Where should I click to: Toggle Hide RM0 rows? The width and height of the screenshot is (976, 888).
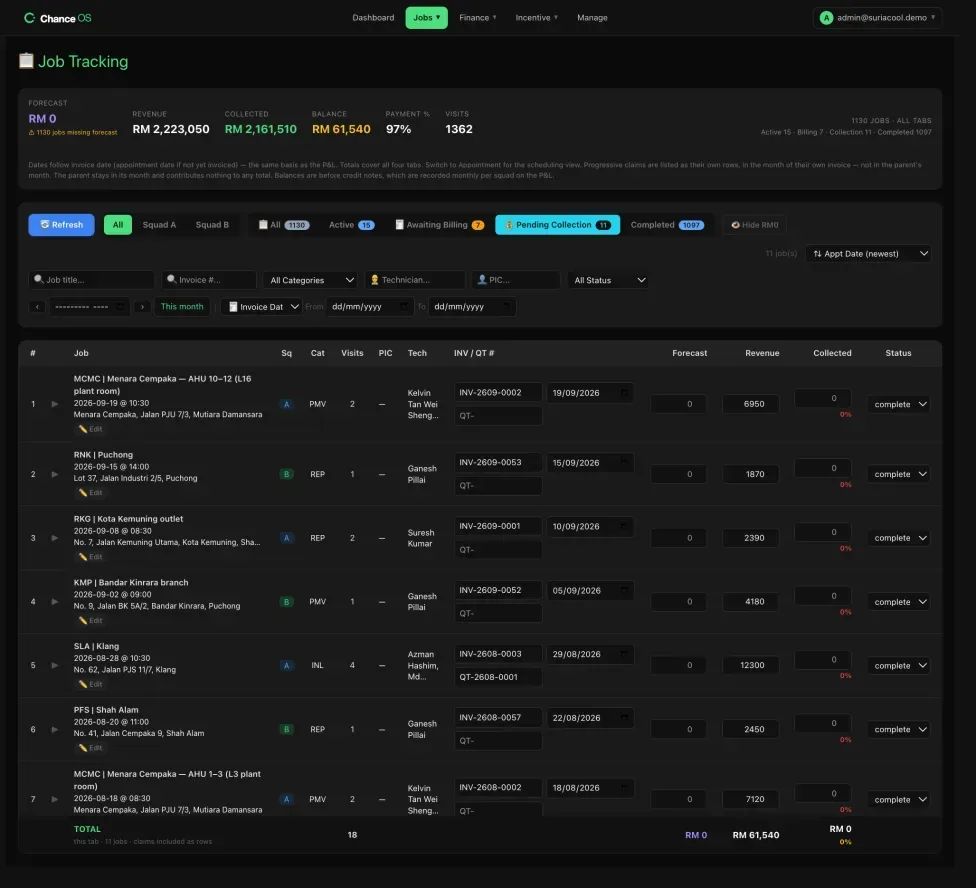(x=754, y=225)
